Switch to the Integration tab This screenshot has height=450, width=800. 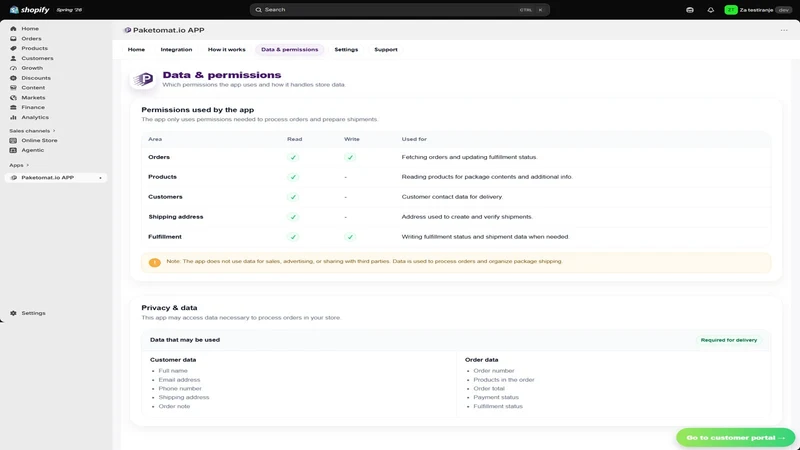(x=177, y=49)
